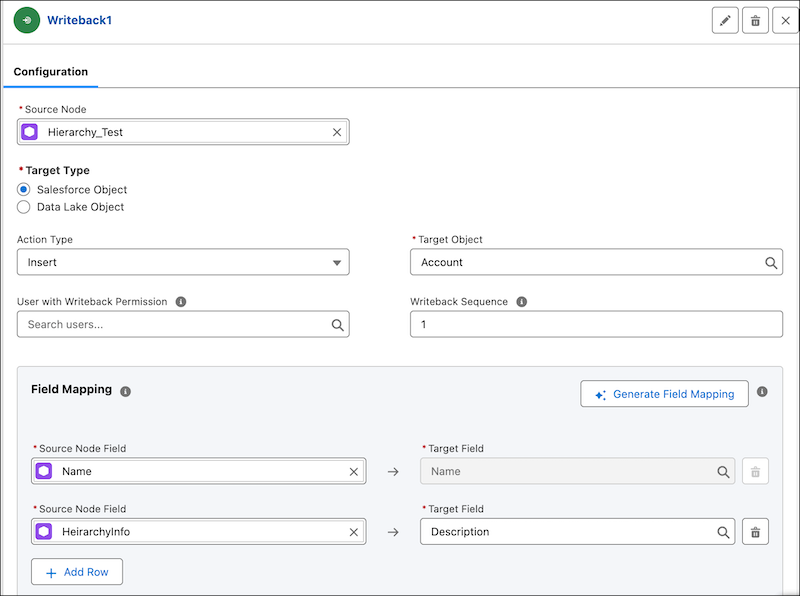Delete the HeirarchyInfo to Description mapping row
This screenshot has width=800, height=596.
click(755, 532)
